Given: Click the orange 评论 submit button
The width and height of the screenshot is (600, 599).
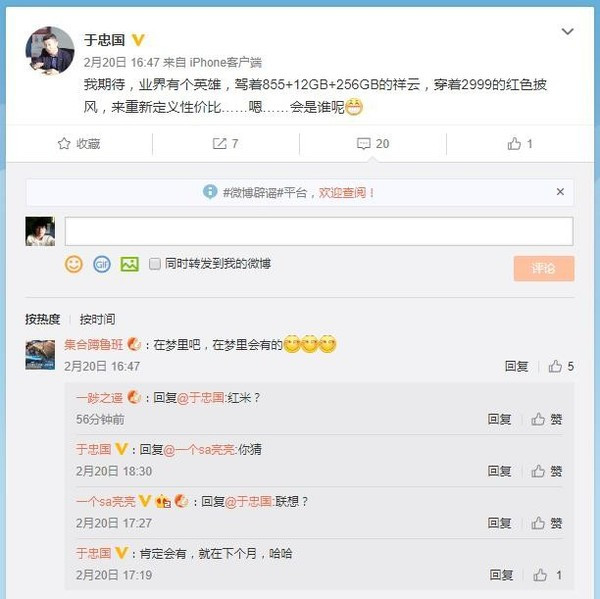Looking at the screenshot, I should (544, 268).
